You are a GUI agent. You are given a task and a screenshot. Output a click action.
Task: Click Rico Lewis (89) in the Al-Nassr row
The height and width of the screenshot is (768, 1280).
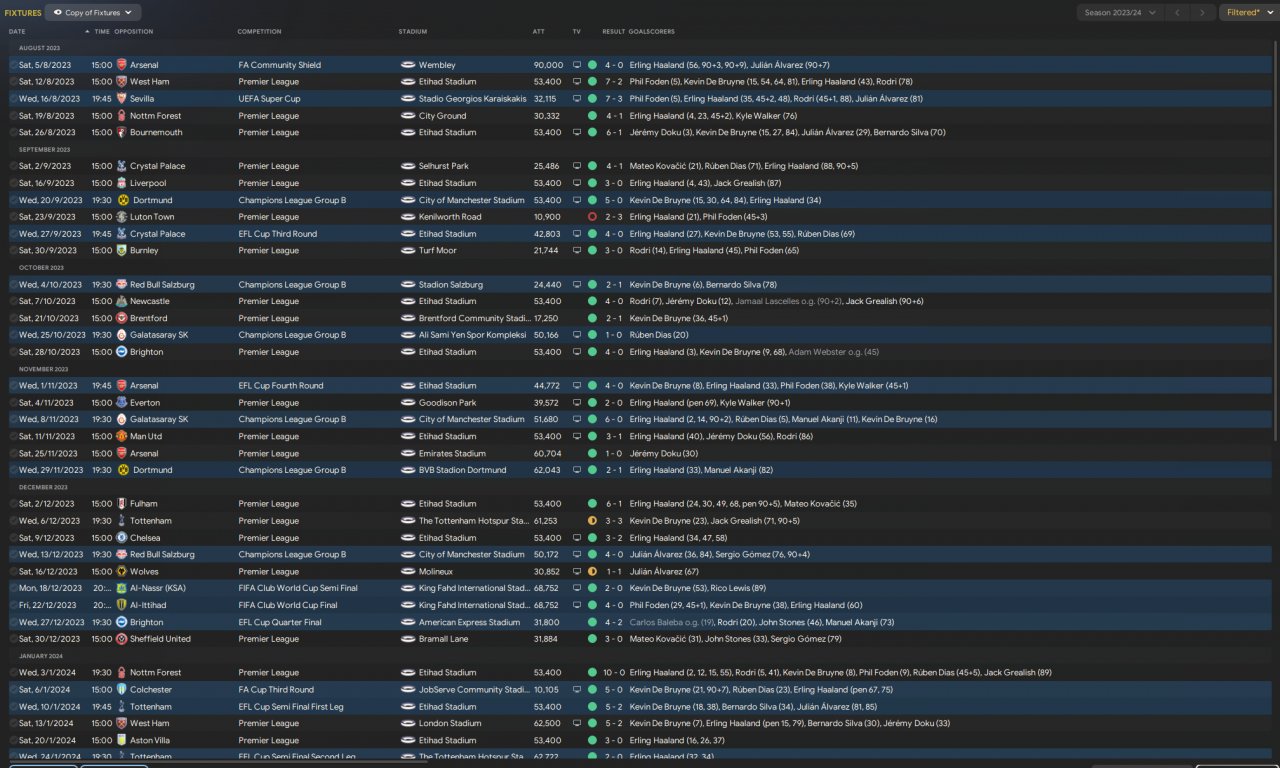pos(738,588)
